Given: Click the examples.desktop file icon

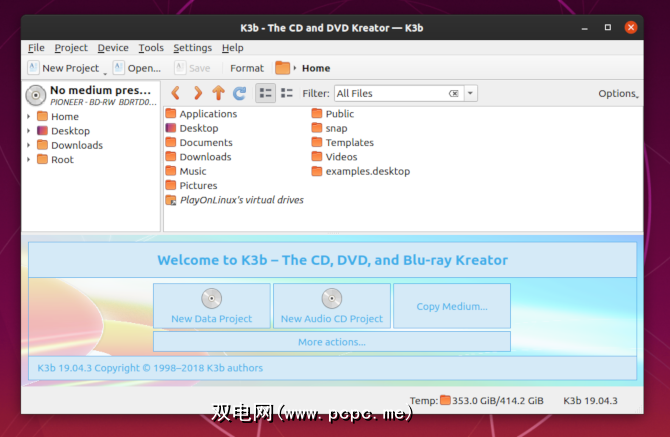Looking at the screenshot, I should coord(317,171).
